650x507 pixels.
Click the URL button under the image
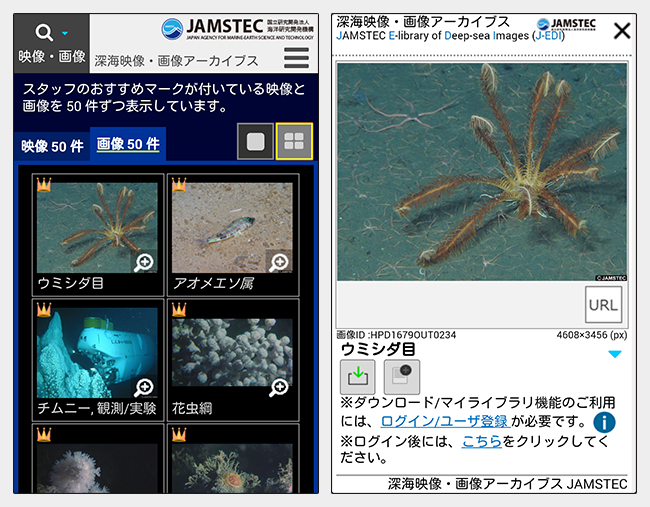coord(604,305)
